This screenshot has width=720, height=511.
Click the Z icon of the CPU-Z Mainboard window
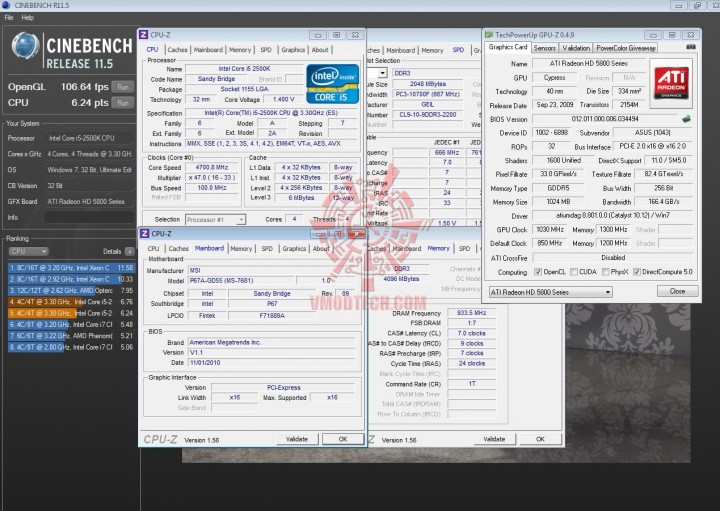coord(145,234)
